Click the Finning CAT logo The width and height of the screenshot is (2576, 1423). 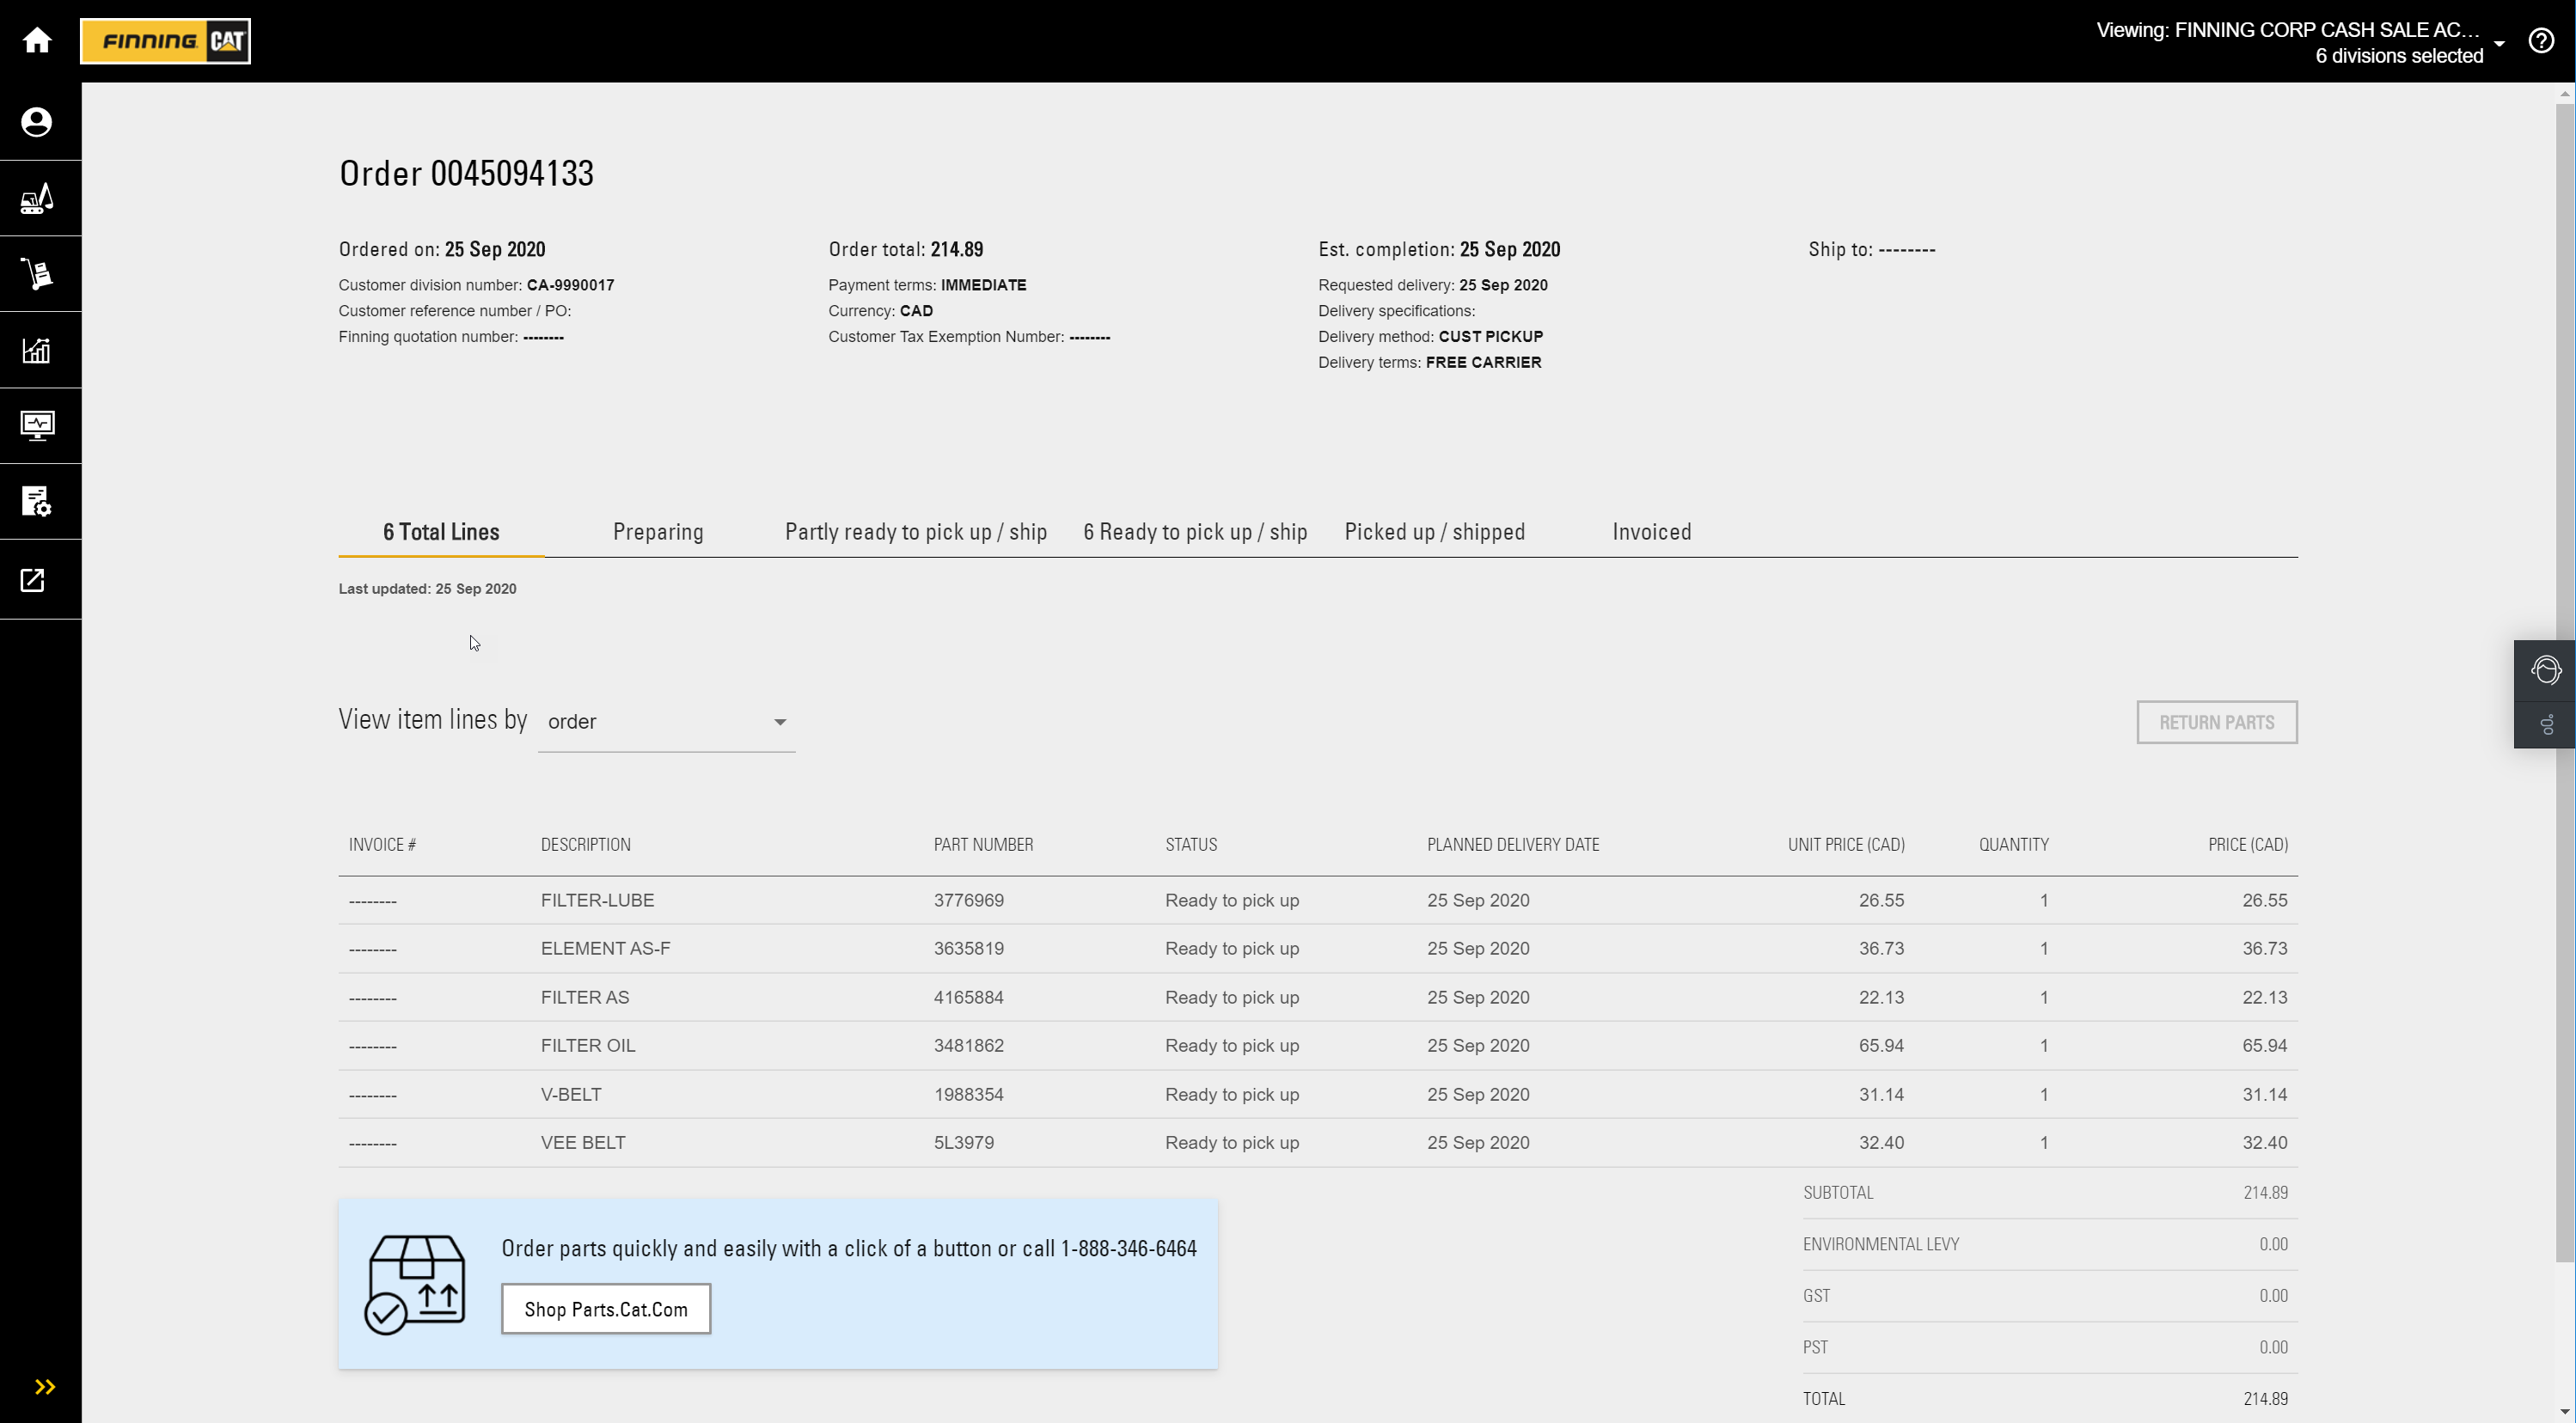[x=166, y=41]
